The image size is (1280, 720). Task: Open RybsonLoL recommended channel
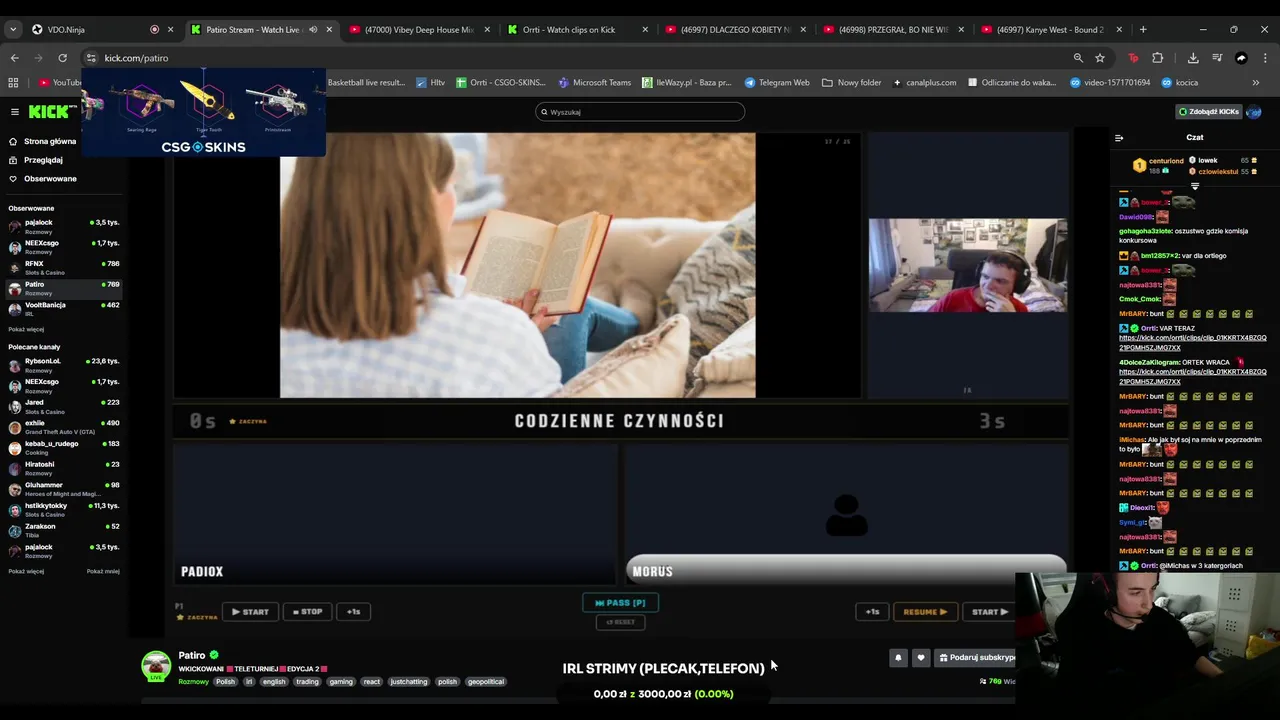tap(63, 365)
